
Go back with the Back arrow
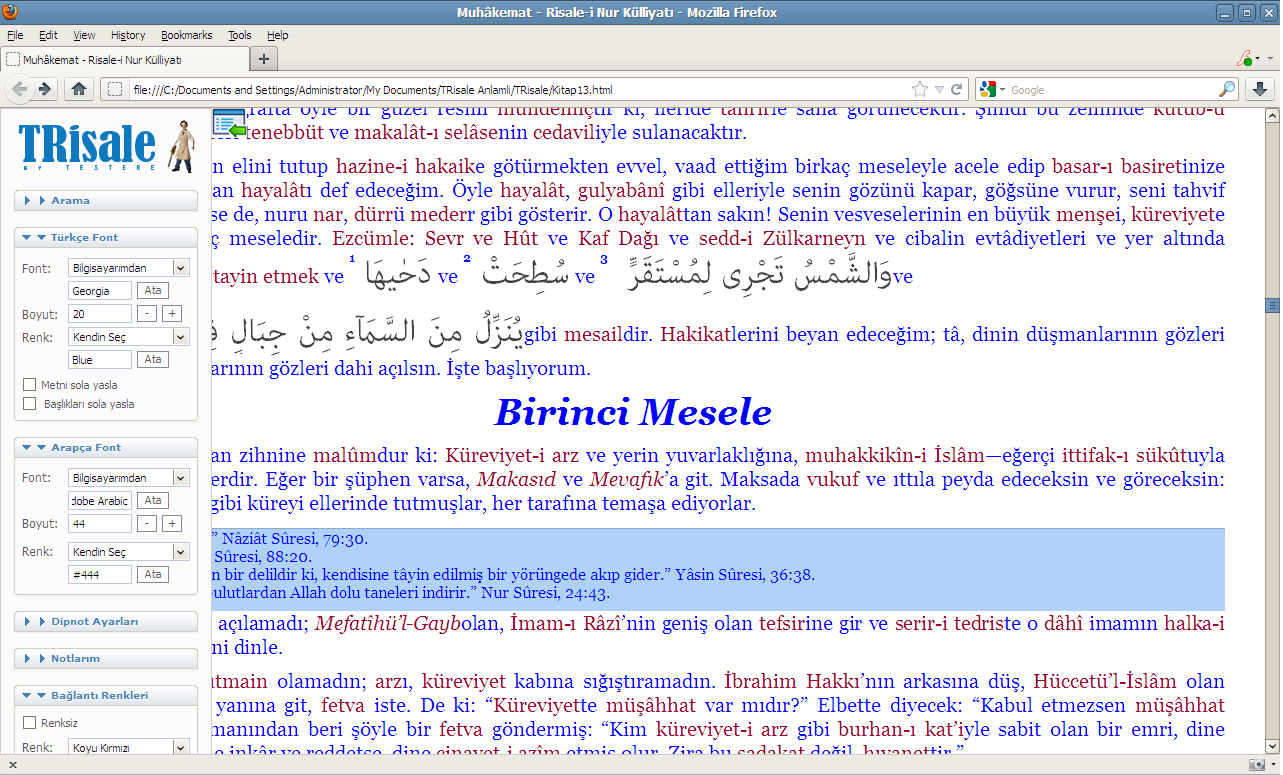(20, 89)
